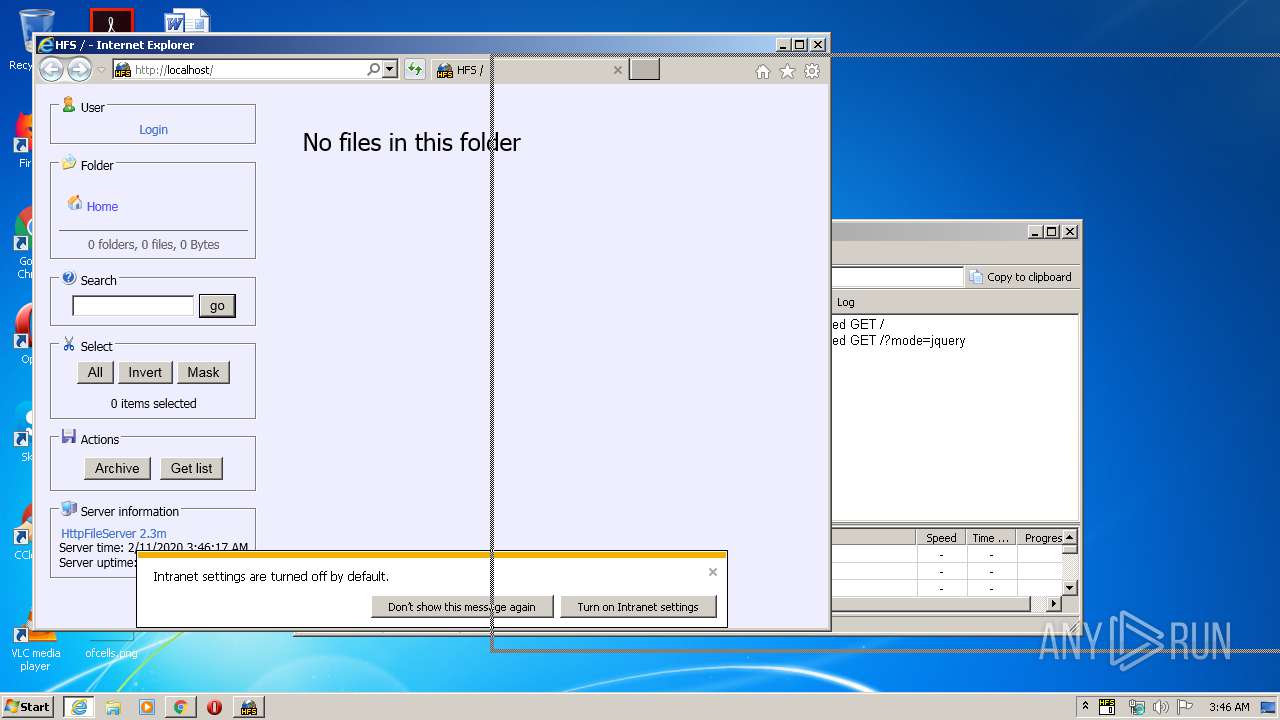Viewport: 1280px width, 720px height.
Task: Click Copy to clipboard in the HFS window
Action: [1020, 277]
